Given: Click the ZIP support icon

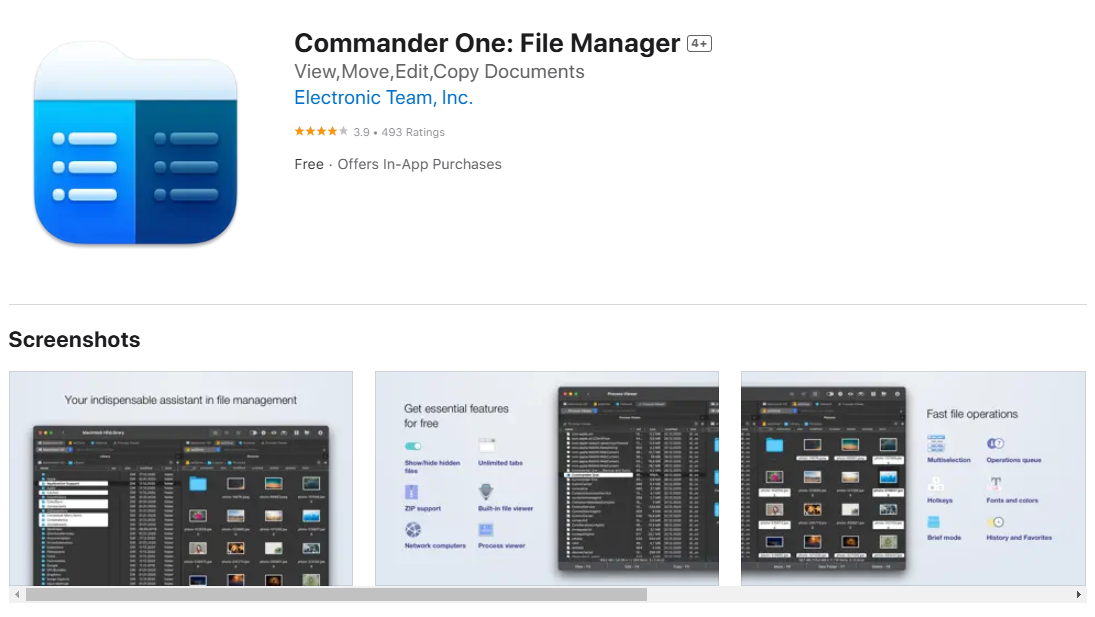Looking at the screenshot, I should click(x=411, y=492).
